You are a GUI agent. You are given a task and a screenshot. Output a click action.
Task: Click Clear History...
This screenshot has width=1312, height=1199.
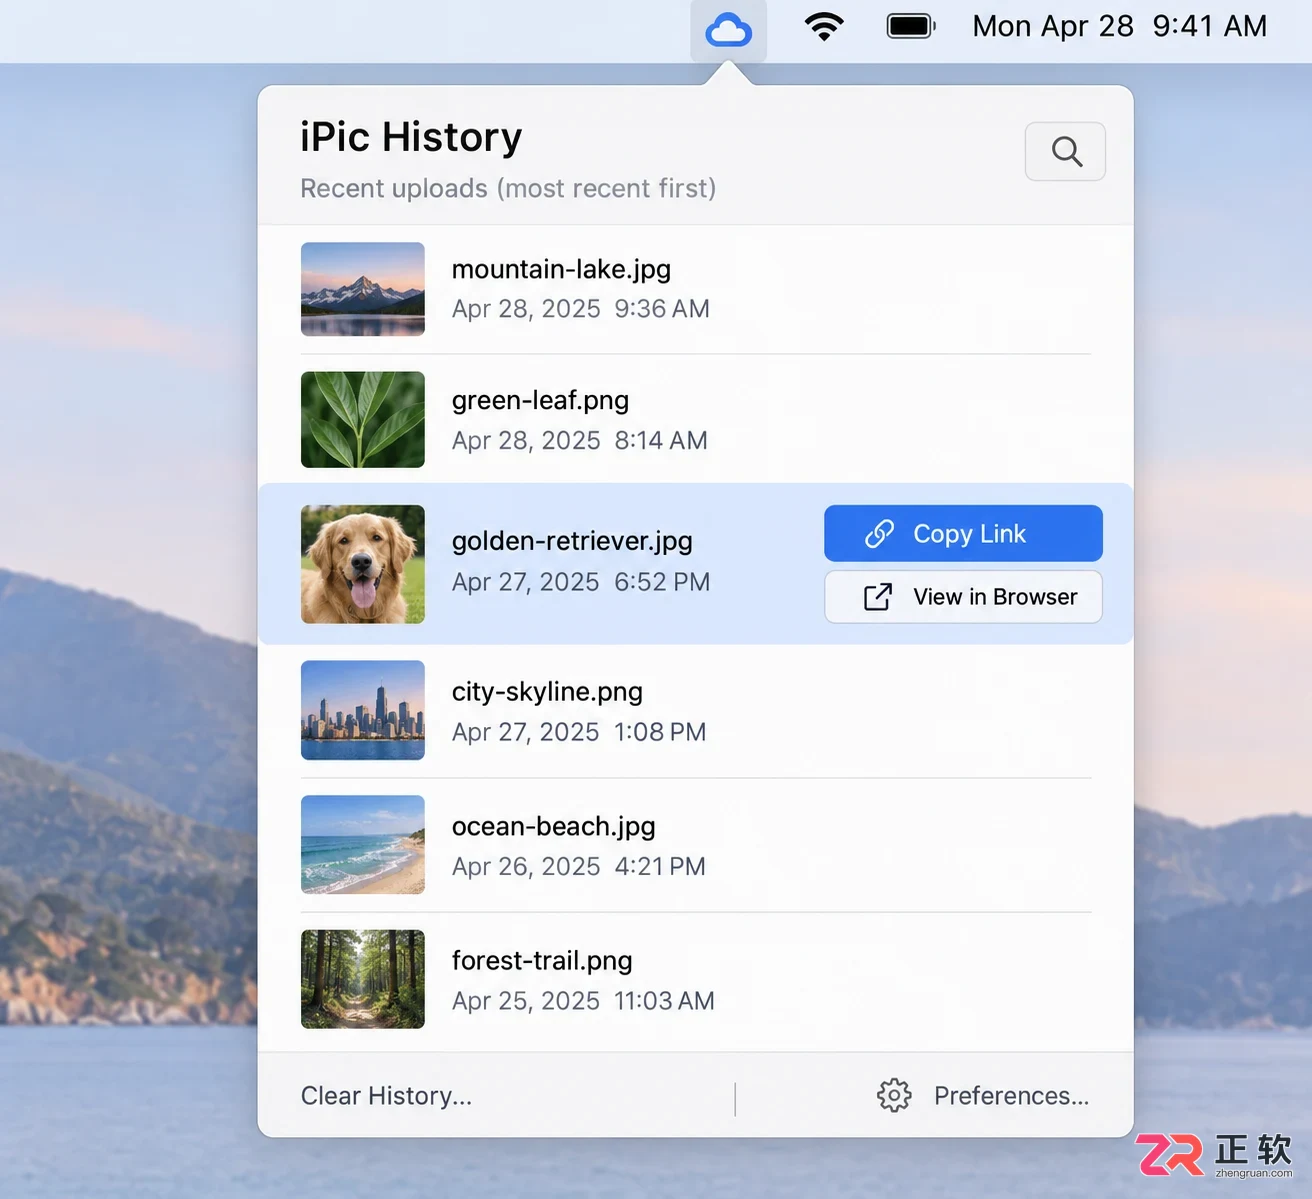pyautogui.click(x=386, y=1096)
